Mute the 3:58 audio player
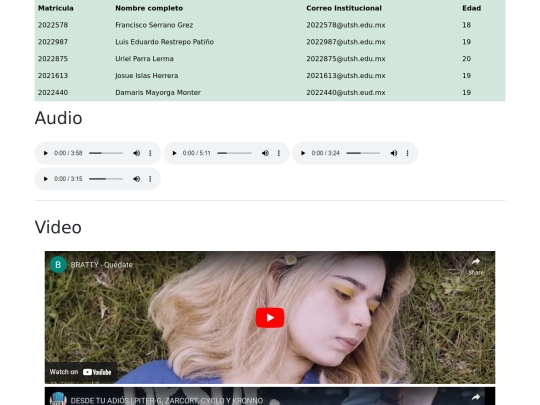The height and width of the screenshot is (405, 540). (x=136, y=153)
